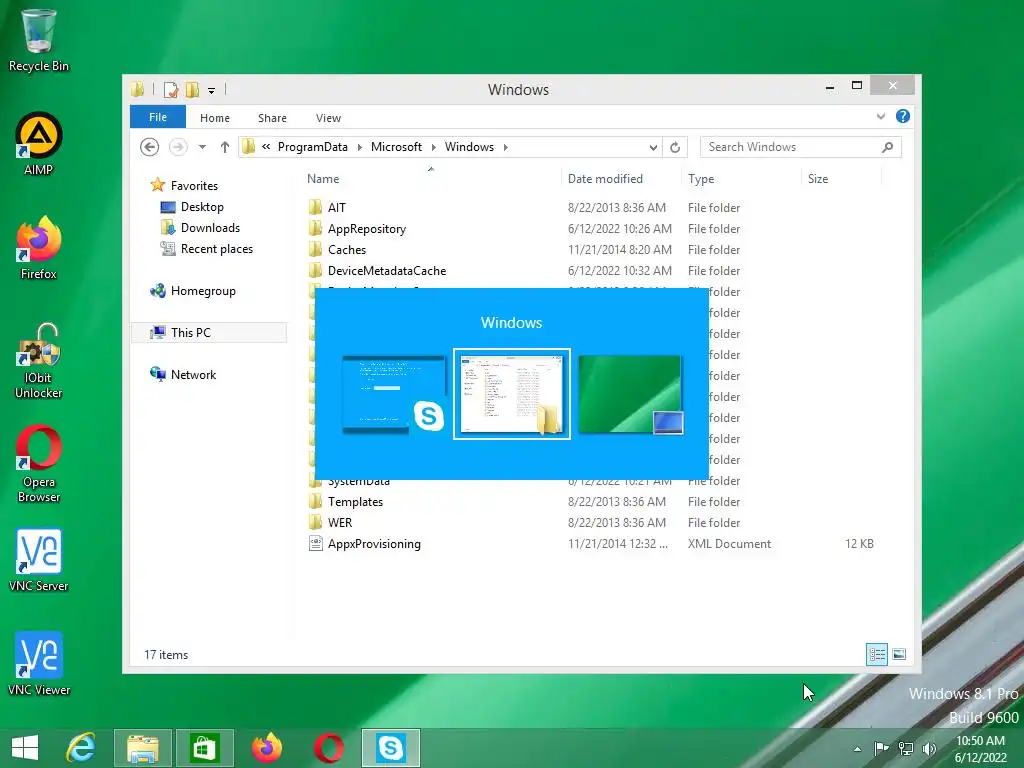Click the Action Center flag icon
Screen dimensions: 1024x768
pos(881,748)
